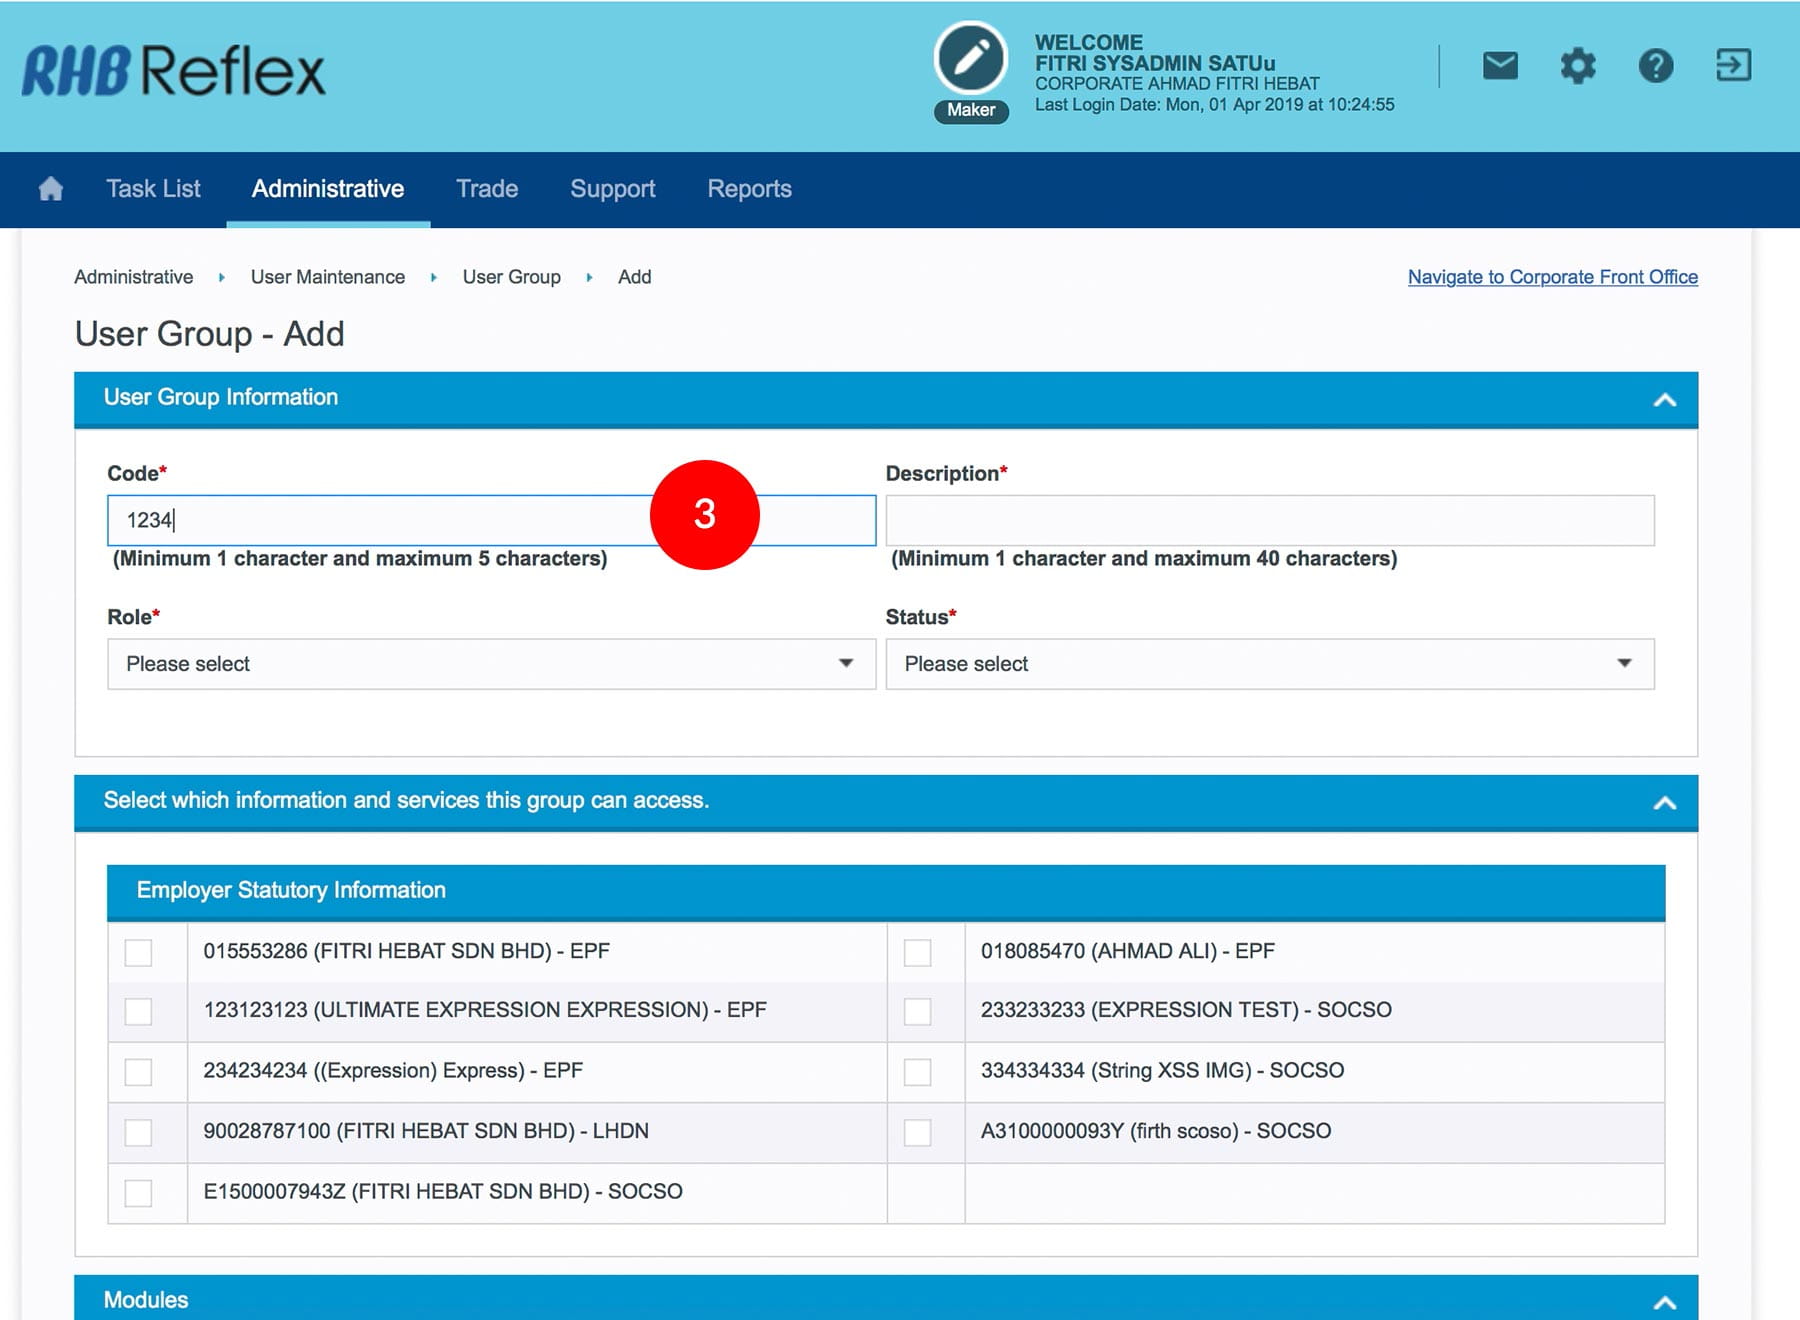The height and width of the screenshot is (1320, 1800).
Task: Tick the 018085470 AHMAD ALI EPF checkbox
Action: point(917,952)
